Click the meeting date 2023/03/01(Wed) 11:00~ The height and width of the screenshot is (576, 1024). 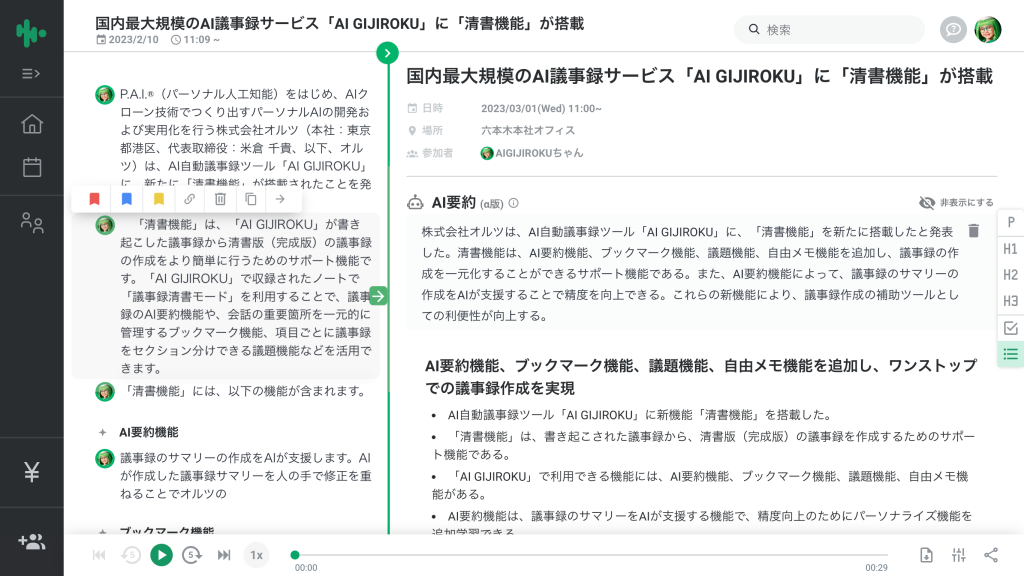click(541, 108)
